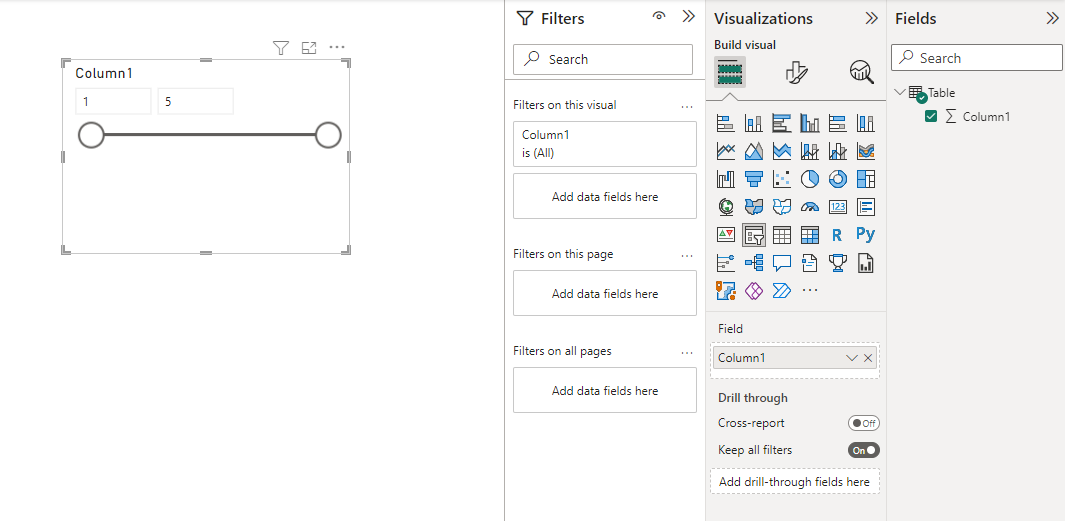Choose the Treemap visual
This screenshot has height=521, width=1065.
(865, 179)
